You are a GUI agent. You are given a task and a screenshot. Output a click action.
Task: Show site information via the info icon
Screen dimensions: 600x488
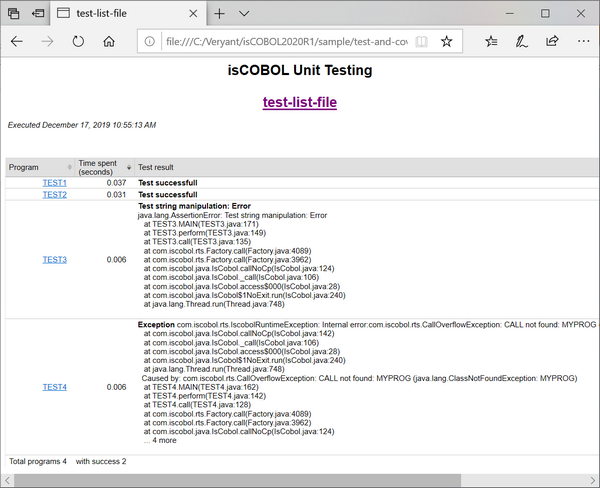148,42
